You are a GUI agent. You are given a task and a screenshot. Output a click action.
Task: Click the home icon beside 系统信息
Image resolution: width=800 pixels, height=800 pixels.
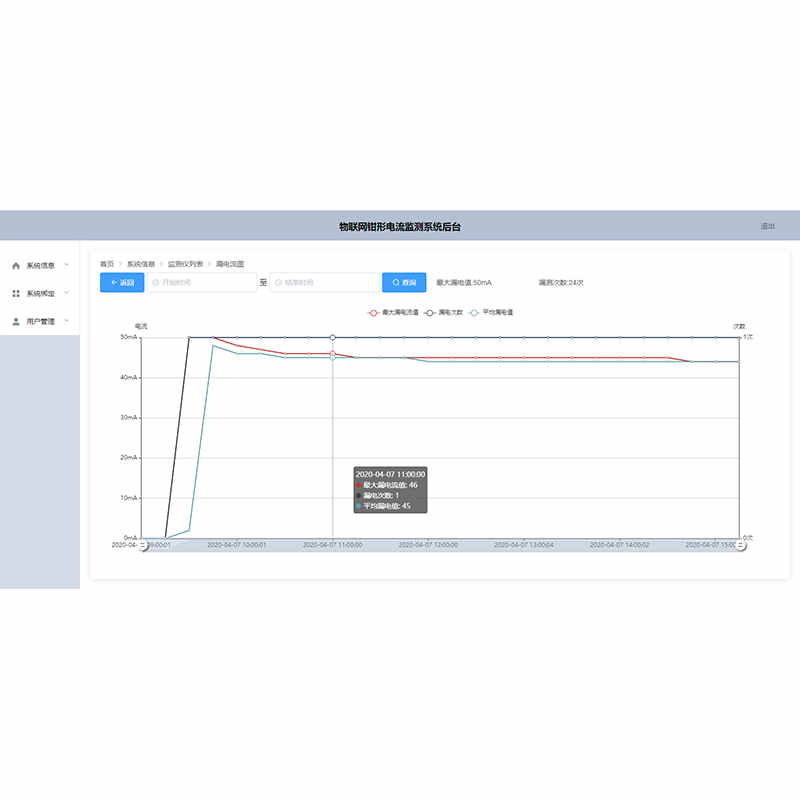(16, 266)
